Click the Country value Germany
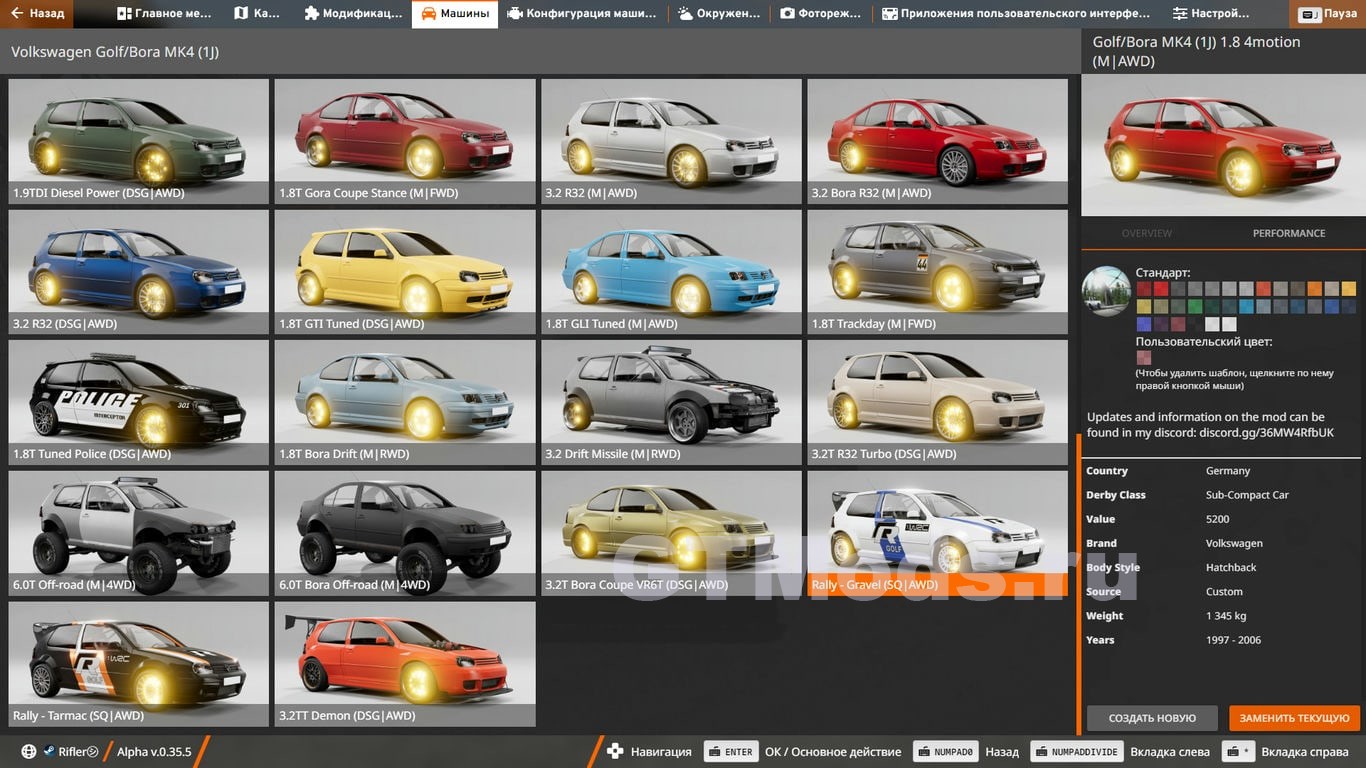The image size is (1366, 768). pyautogui.click(x=1228, y=471)
